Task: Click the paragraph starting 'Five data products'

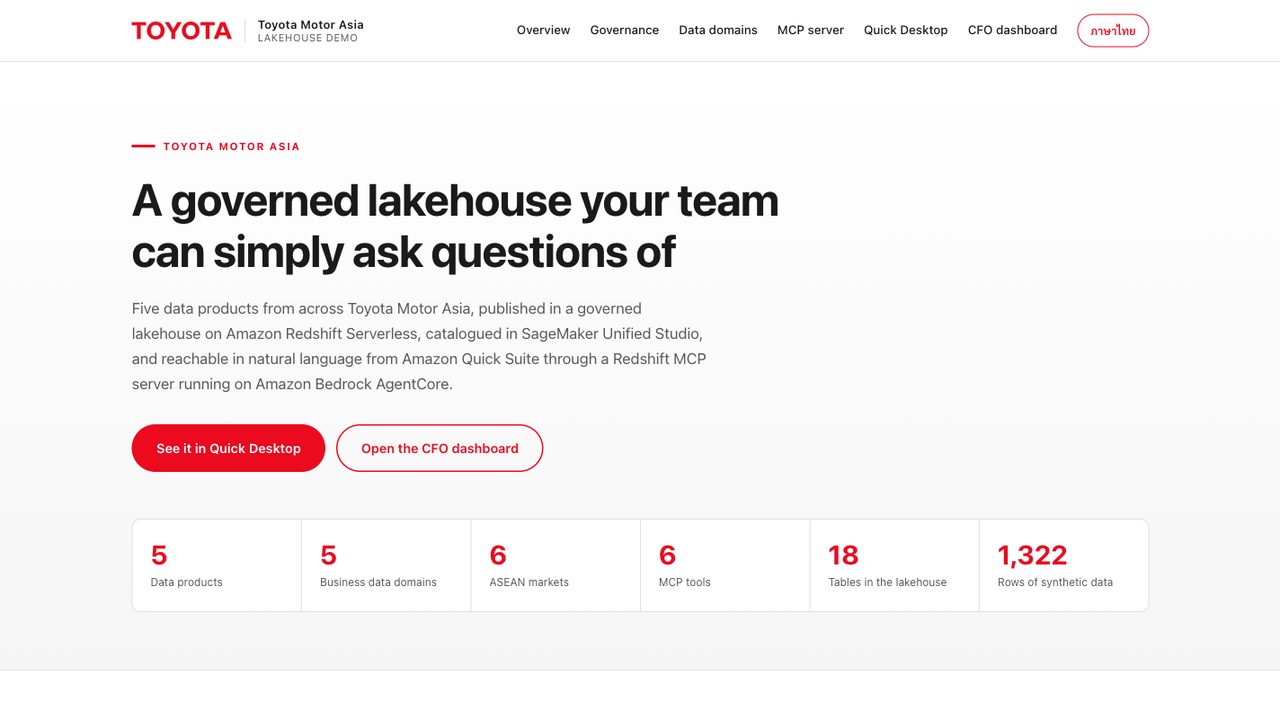Action: click(x=419, y=346)
